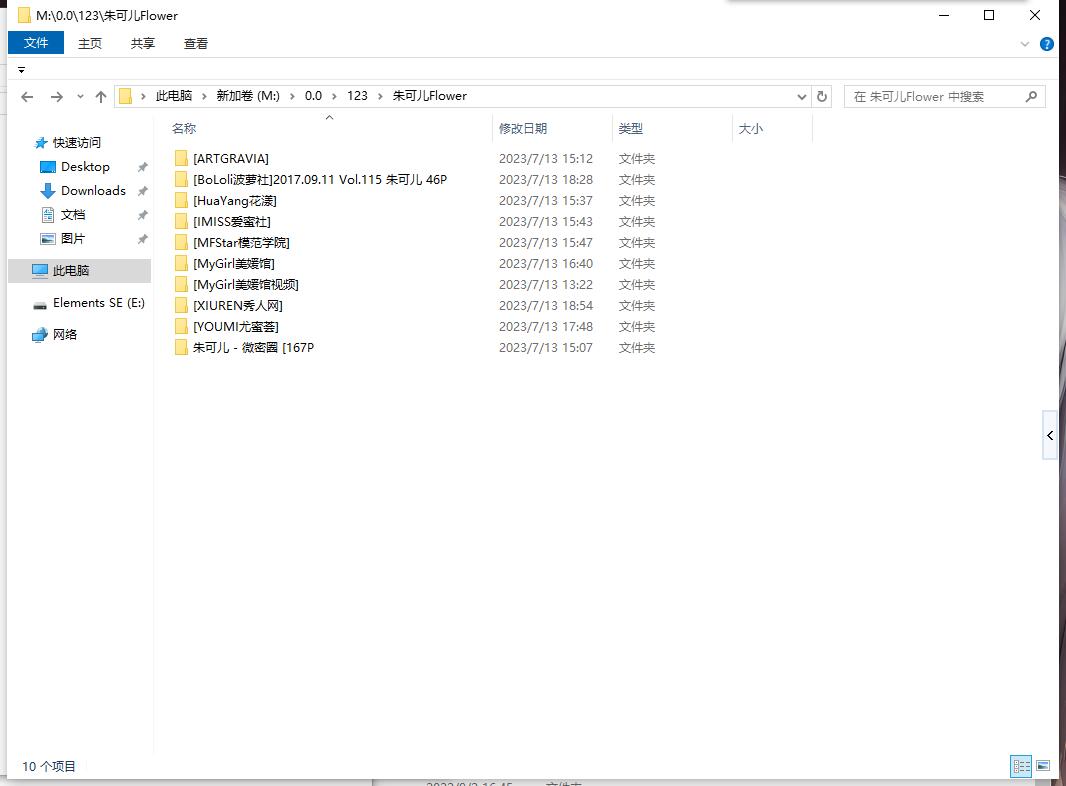Sort by 修改日期 column header
Image resolution: width=1066 pixels, height=786 pixels.
(x=523, y=129)
